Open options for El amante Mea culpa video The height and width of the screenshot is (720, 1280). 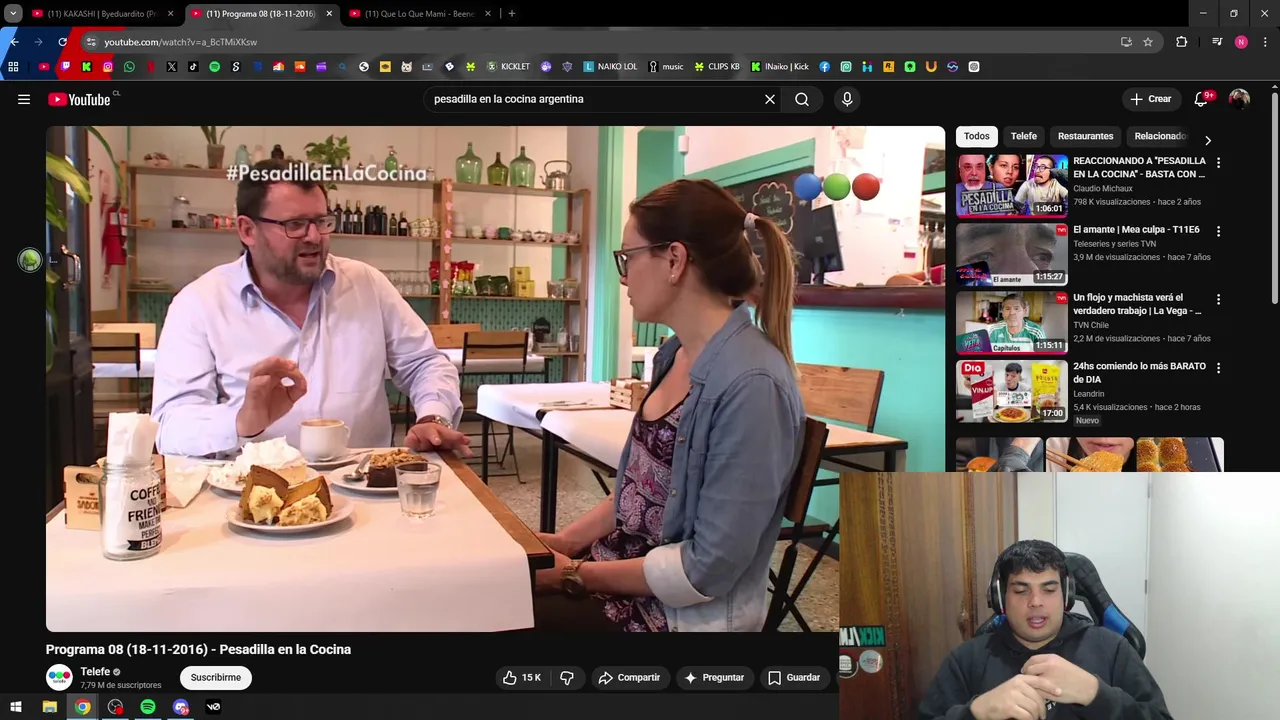tap(1218, 231)
